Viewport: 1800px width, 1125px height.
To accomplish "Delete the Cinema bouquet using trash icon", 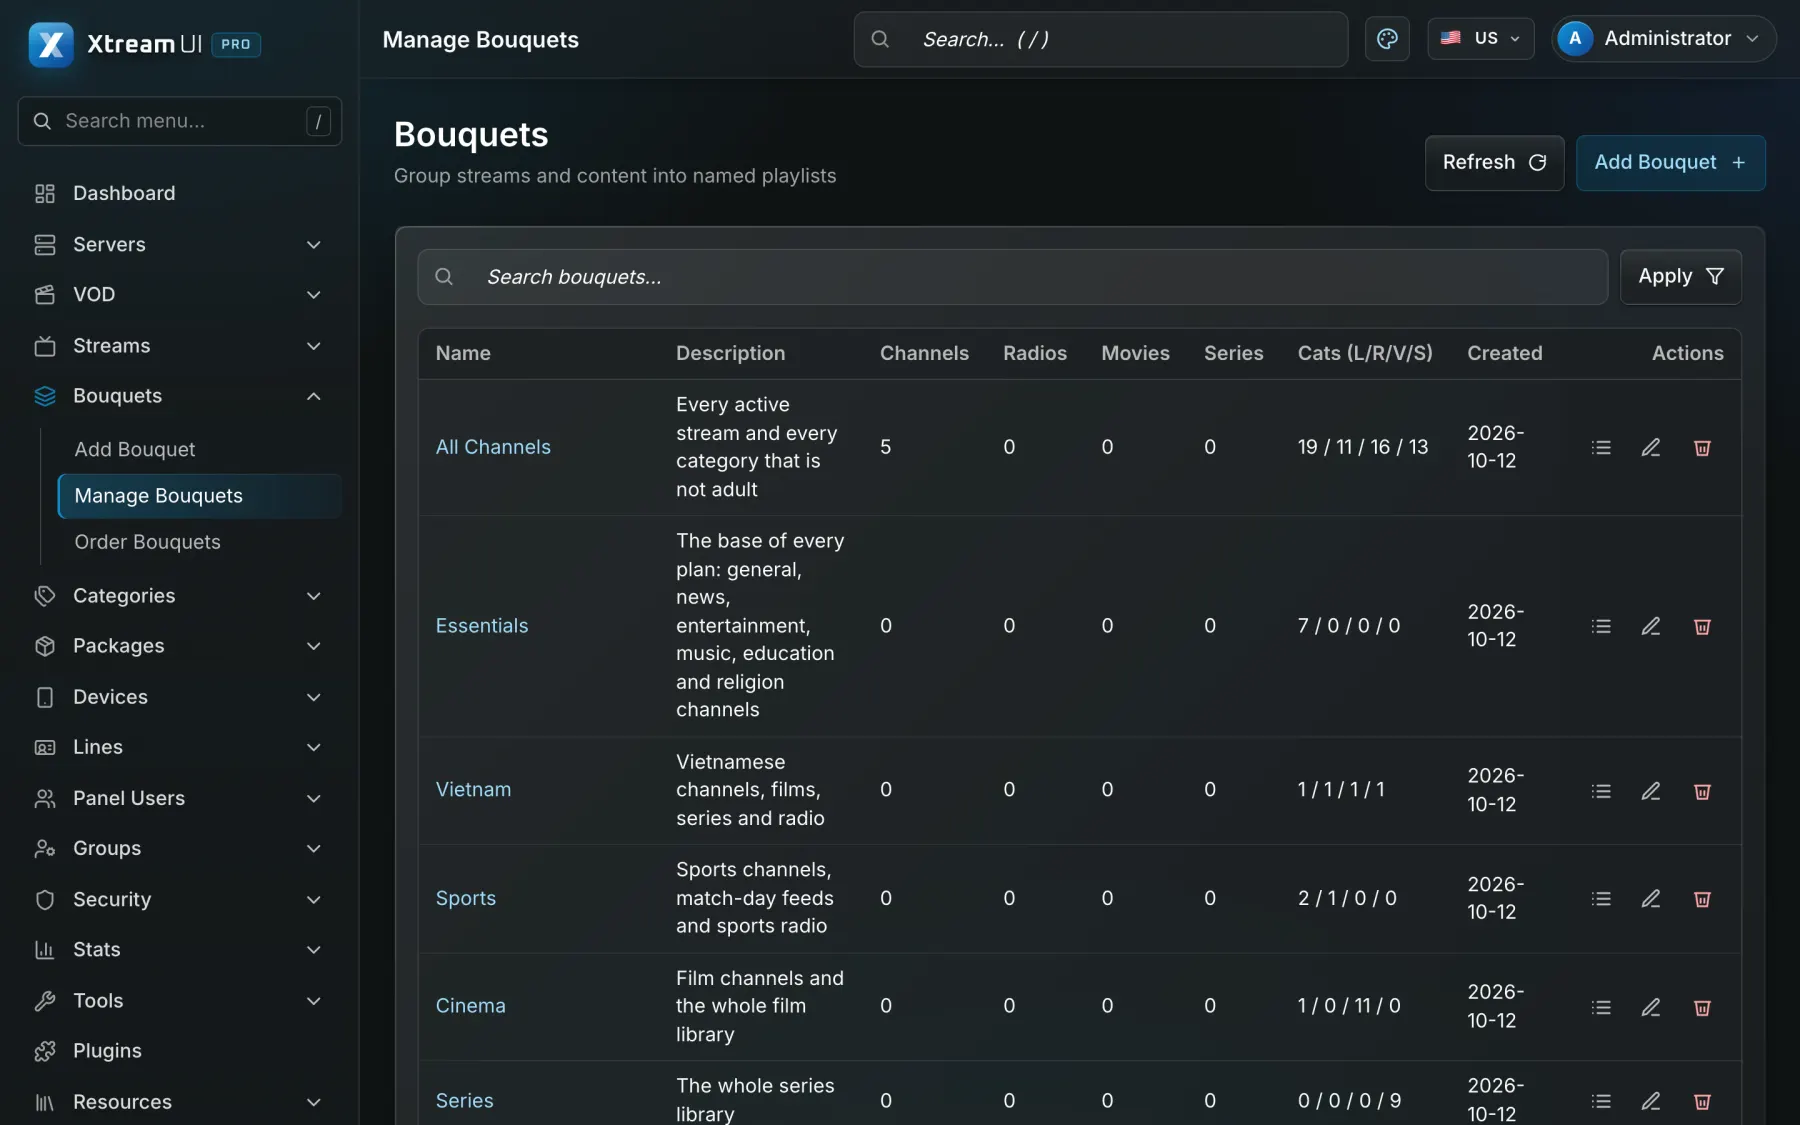I will (x=1702, y=1007).
